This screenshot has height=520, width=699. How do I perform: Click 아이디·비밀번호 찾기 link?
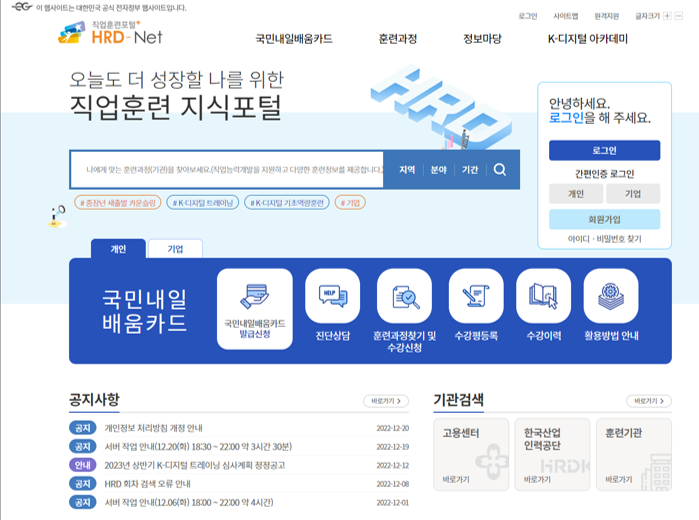click(x=604, y=239)
